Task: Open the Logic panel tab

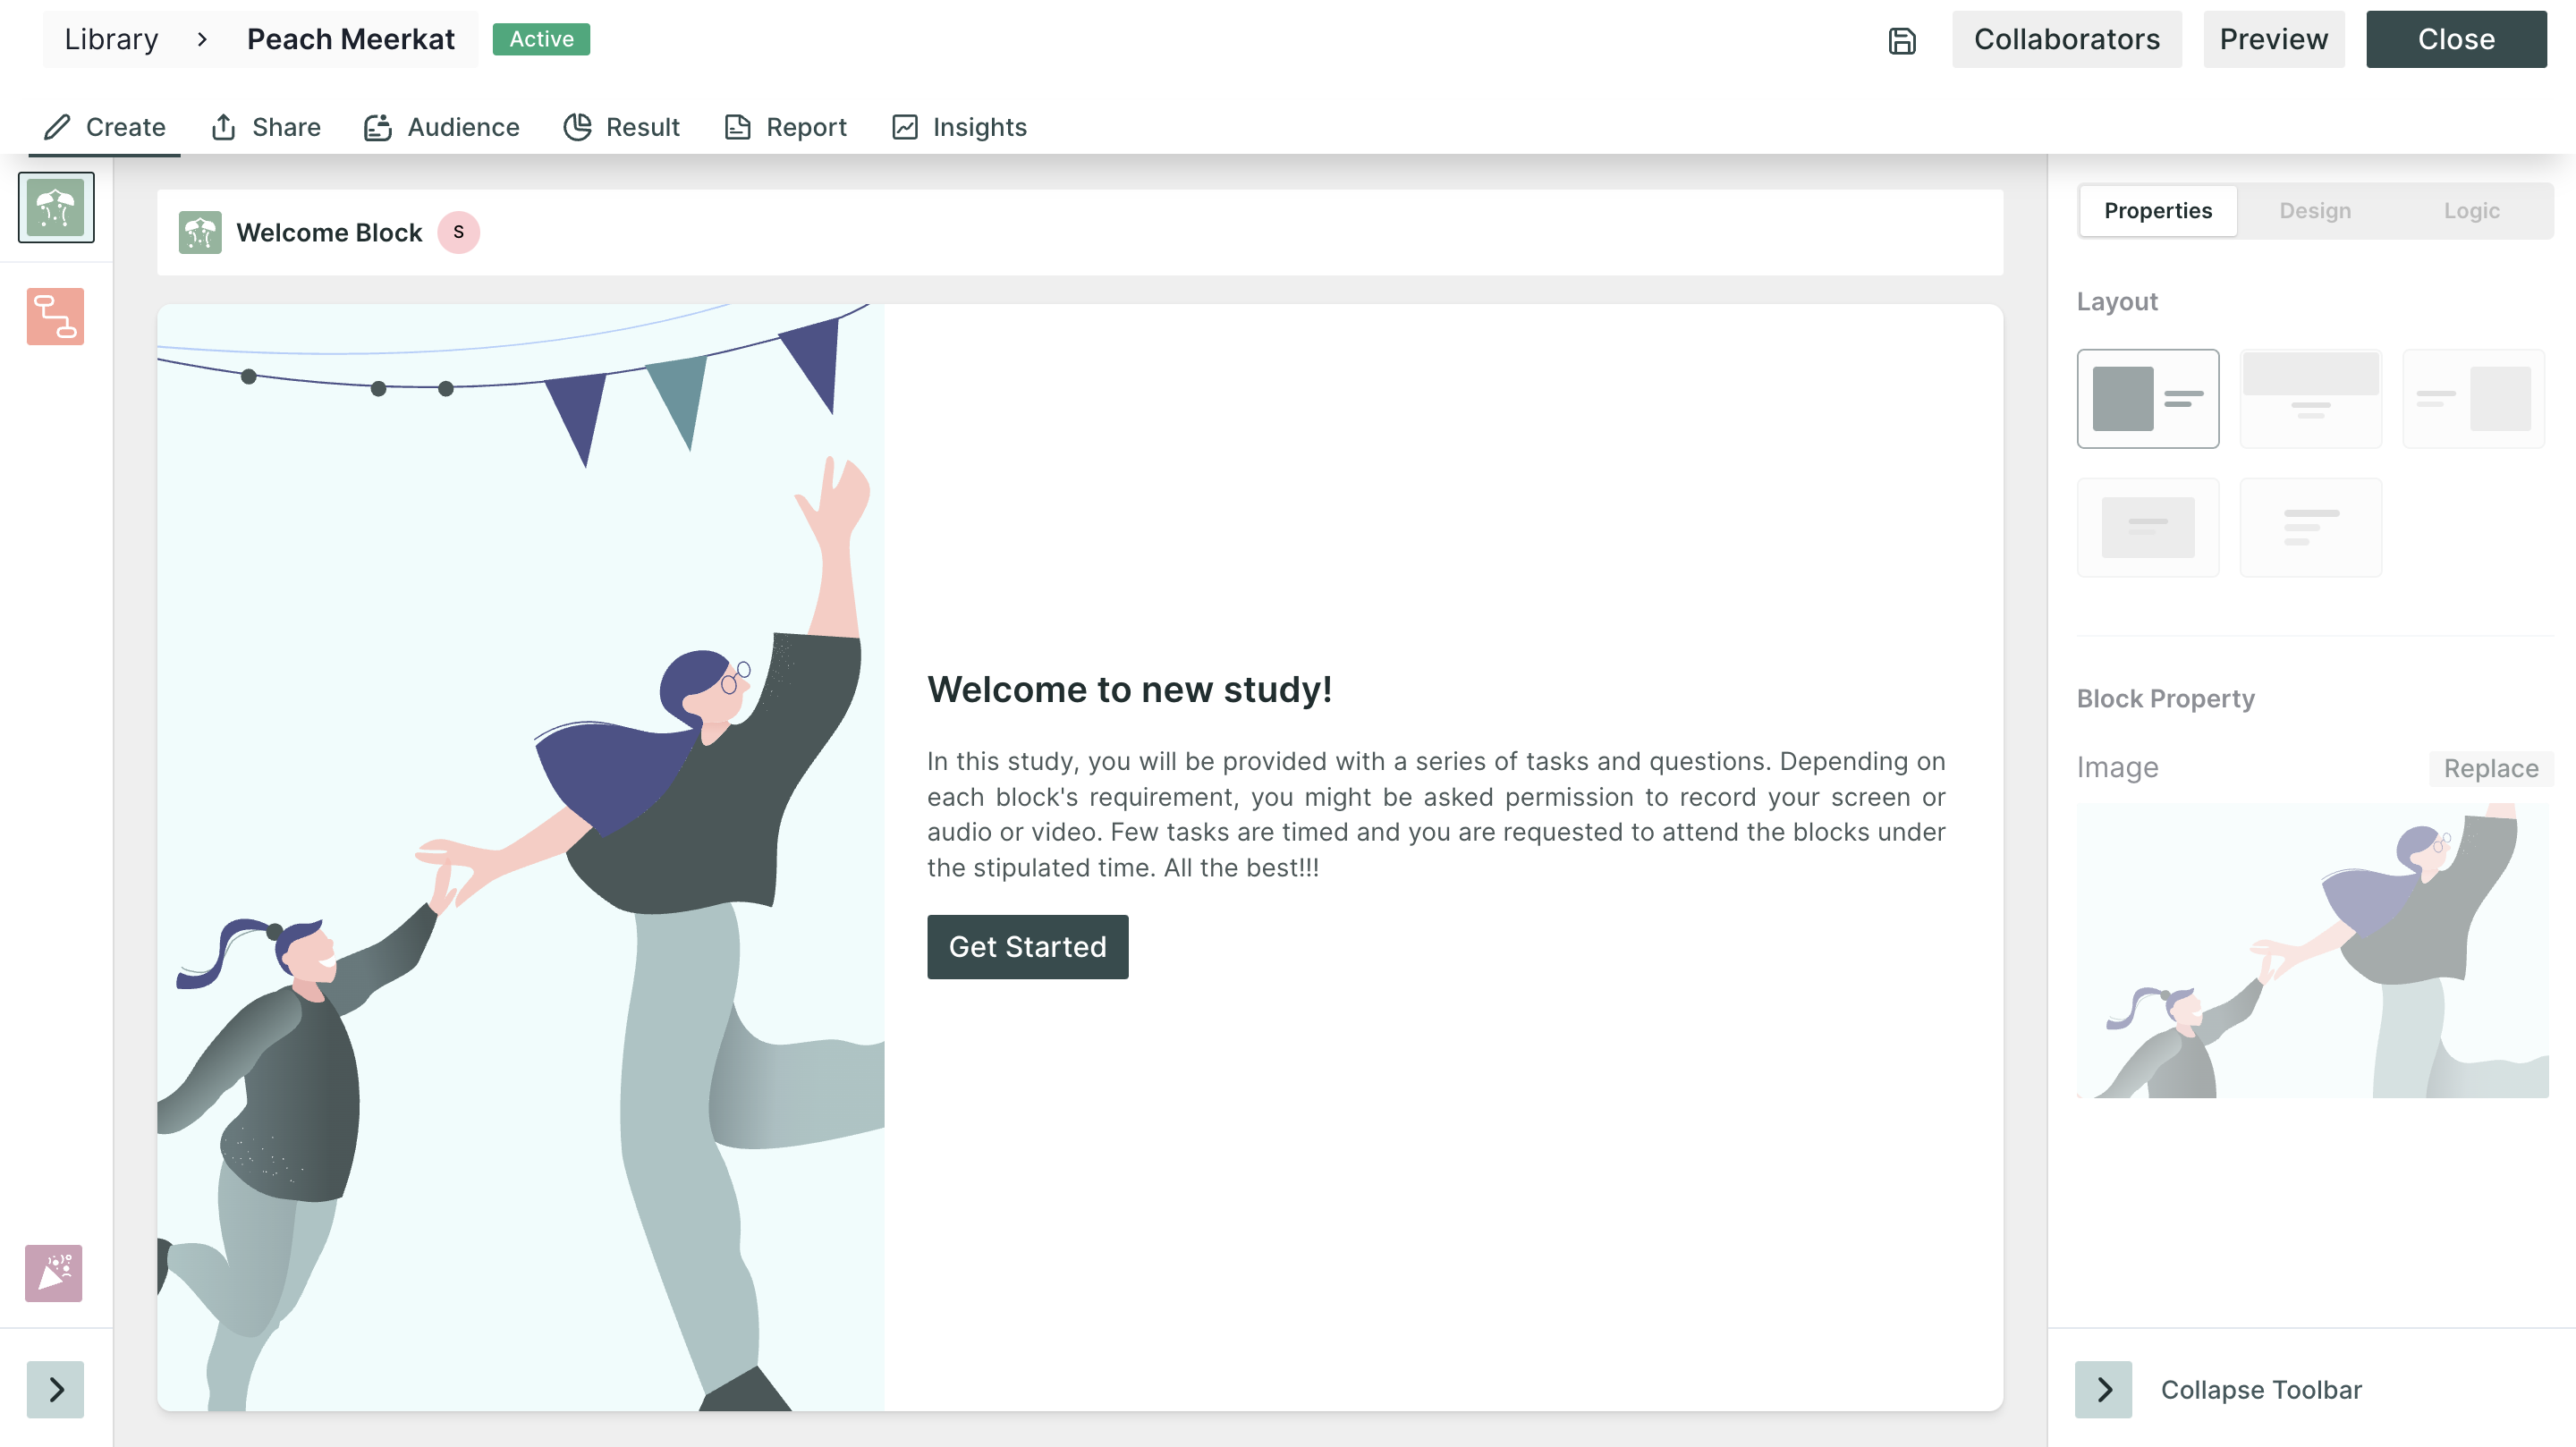Action: (2471, 211)
